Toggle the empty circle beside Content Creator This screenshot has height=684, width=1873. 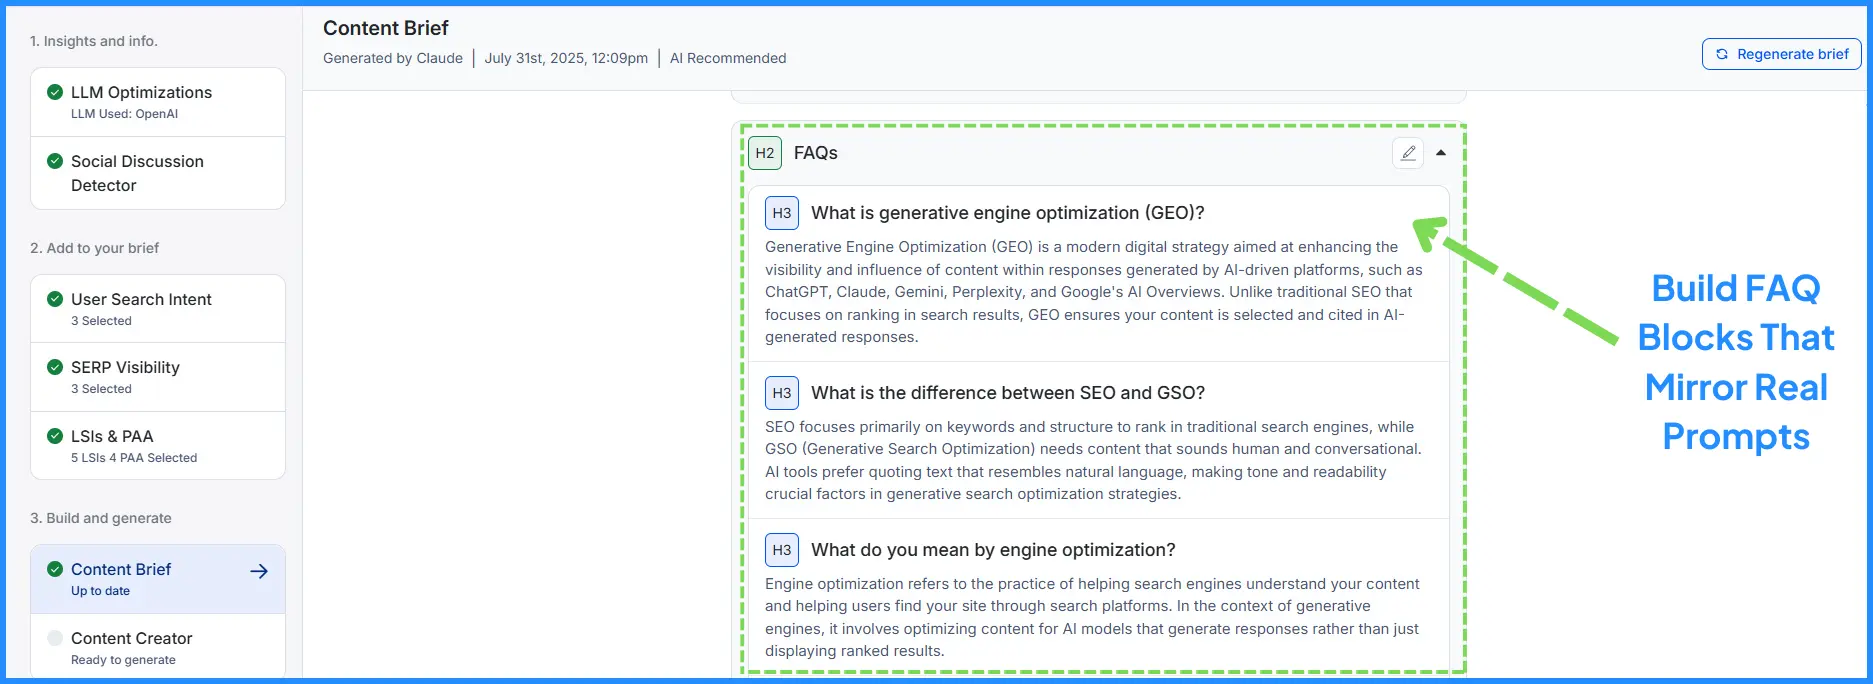coord(55,638)
